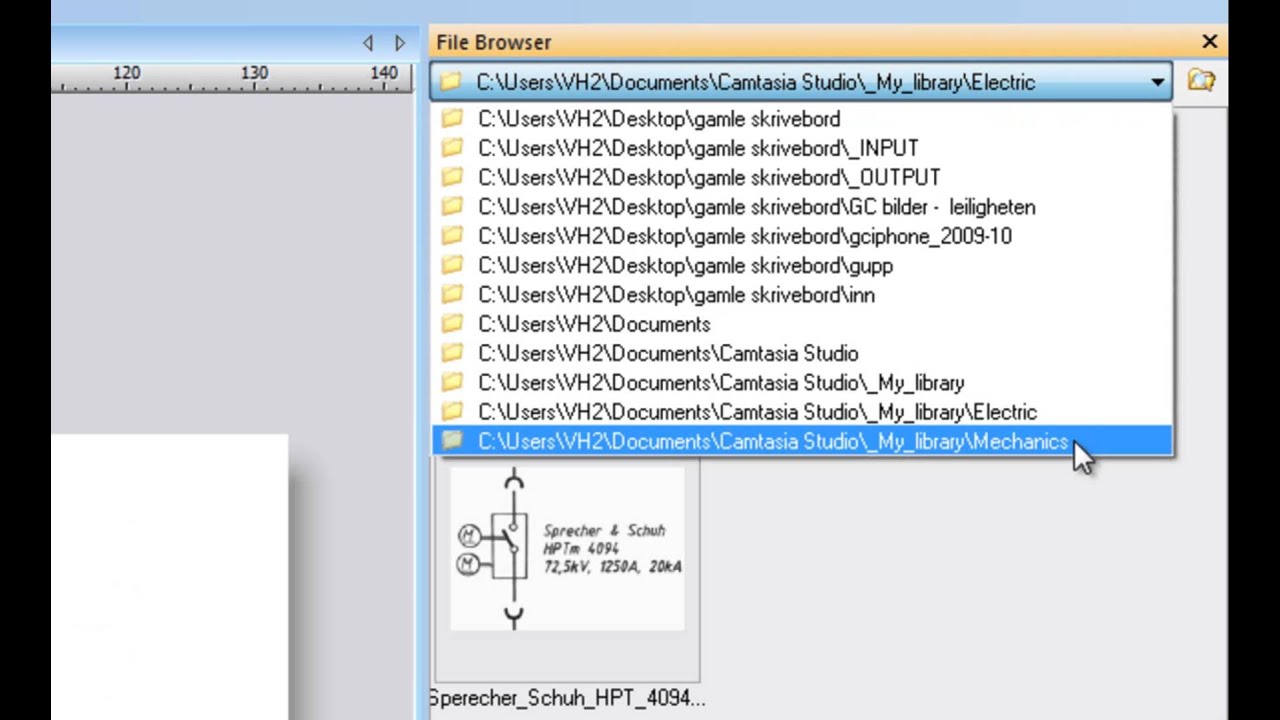1280x720 pixels.
Task: Click the left tab scroll arrow
Action: [368, 42]
